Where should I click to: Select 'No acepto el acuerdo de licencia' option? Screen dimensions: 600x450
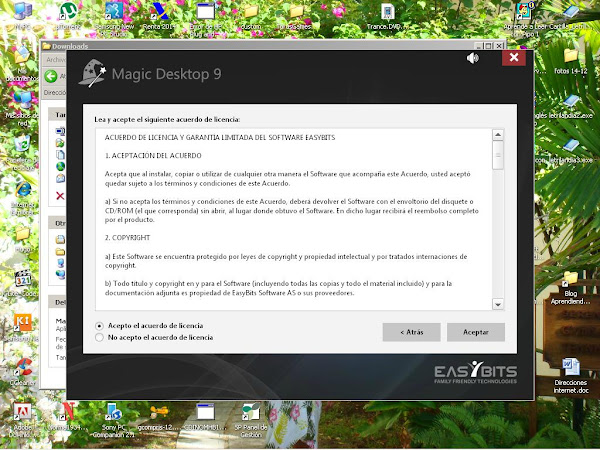[99, 338]
